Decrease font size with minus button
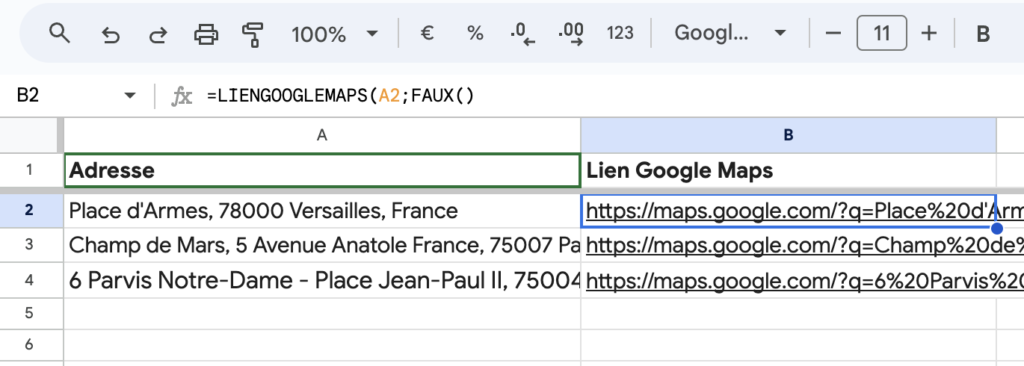 (833, 33)
